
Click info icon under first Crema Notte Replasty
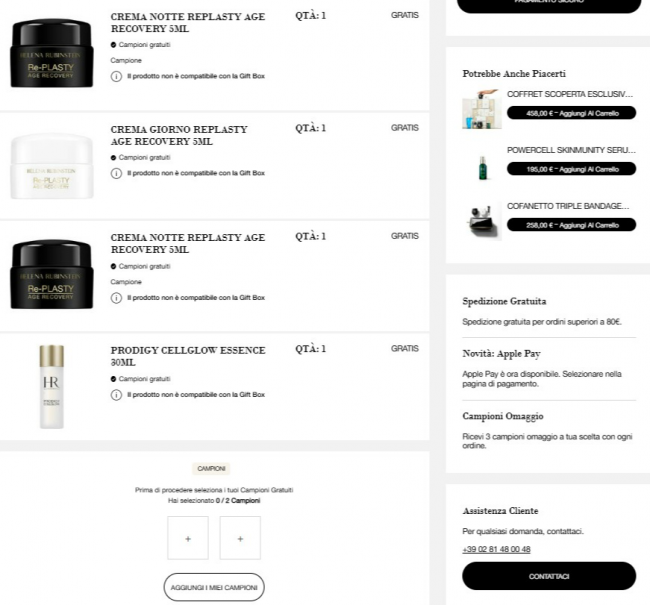click(x=116, y=76)
